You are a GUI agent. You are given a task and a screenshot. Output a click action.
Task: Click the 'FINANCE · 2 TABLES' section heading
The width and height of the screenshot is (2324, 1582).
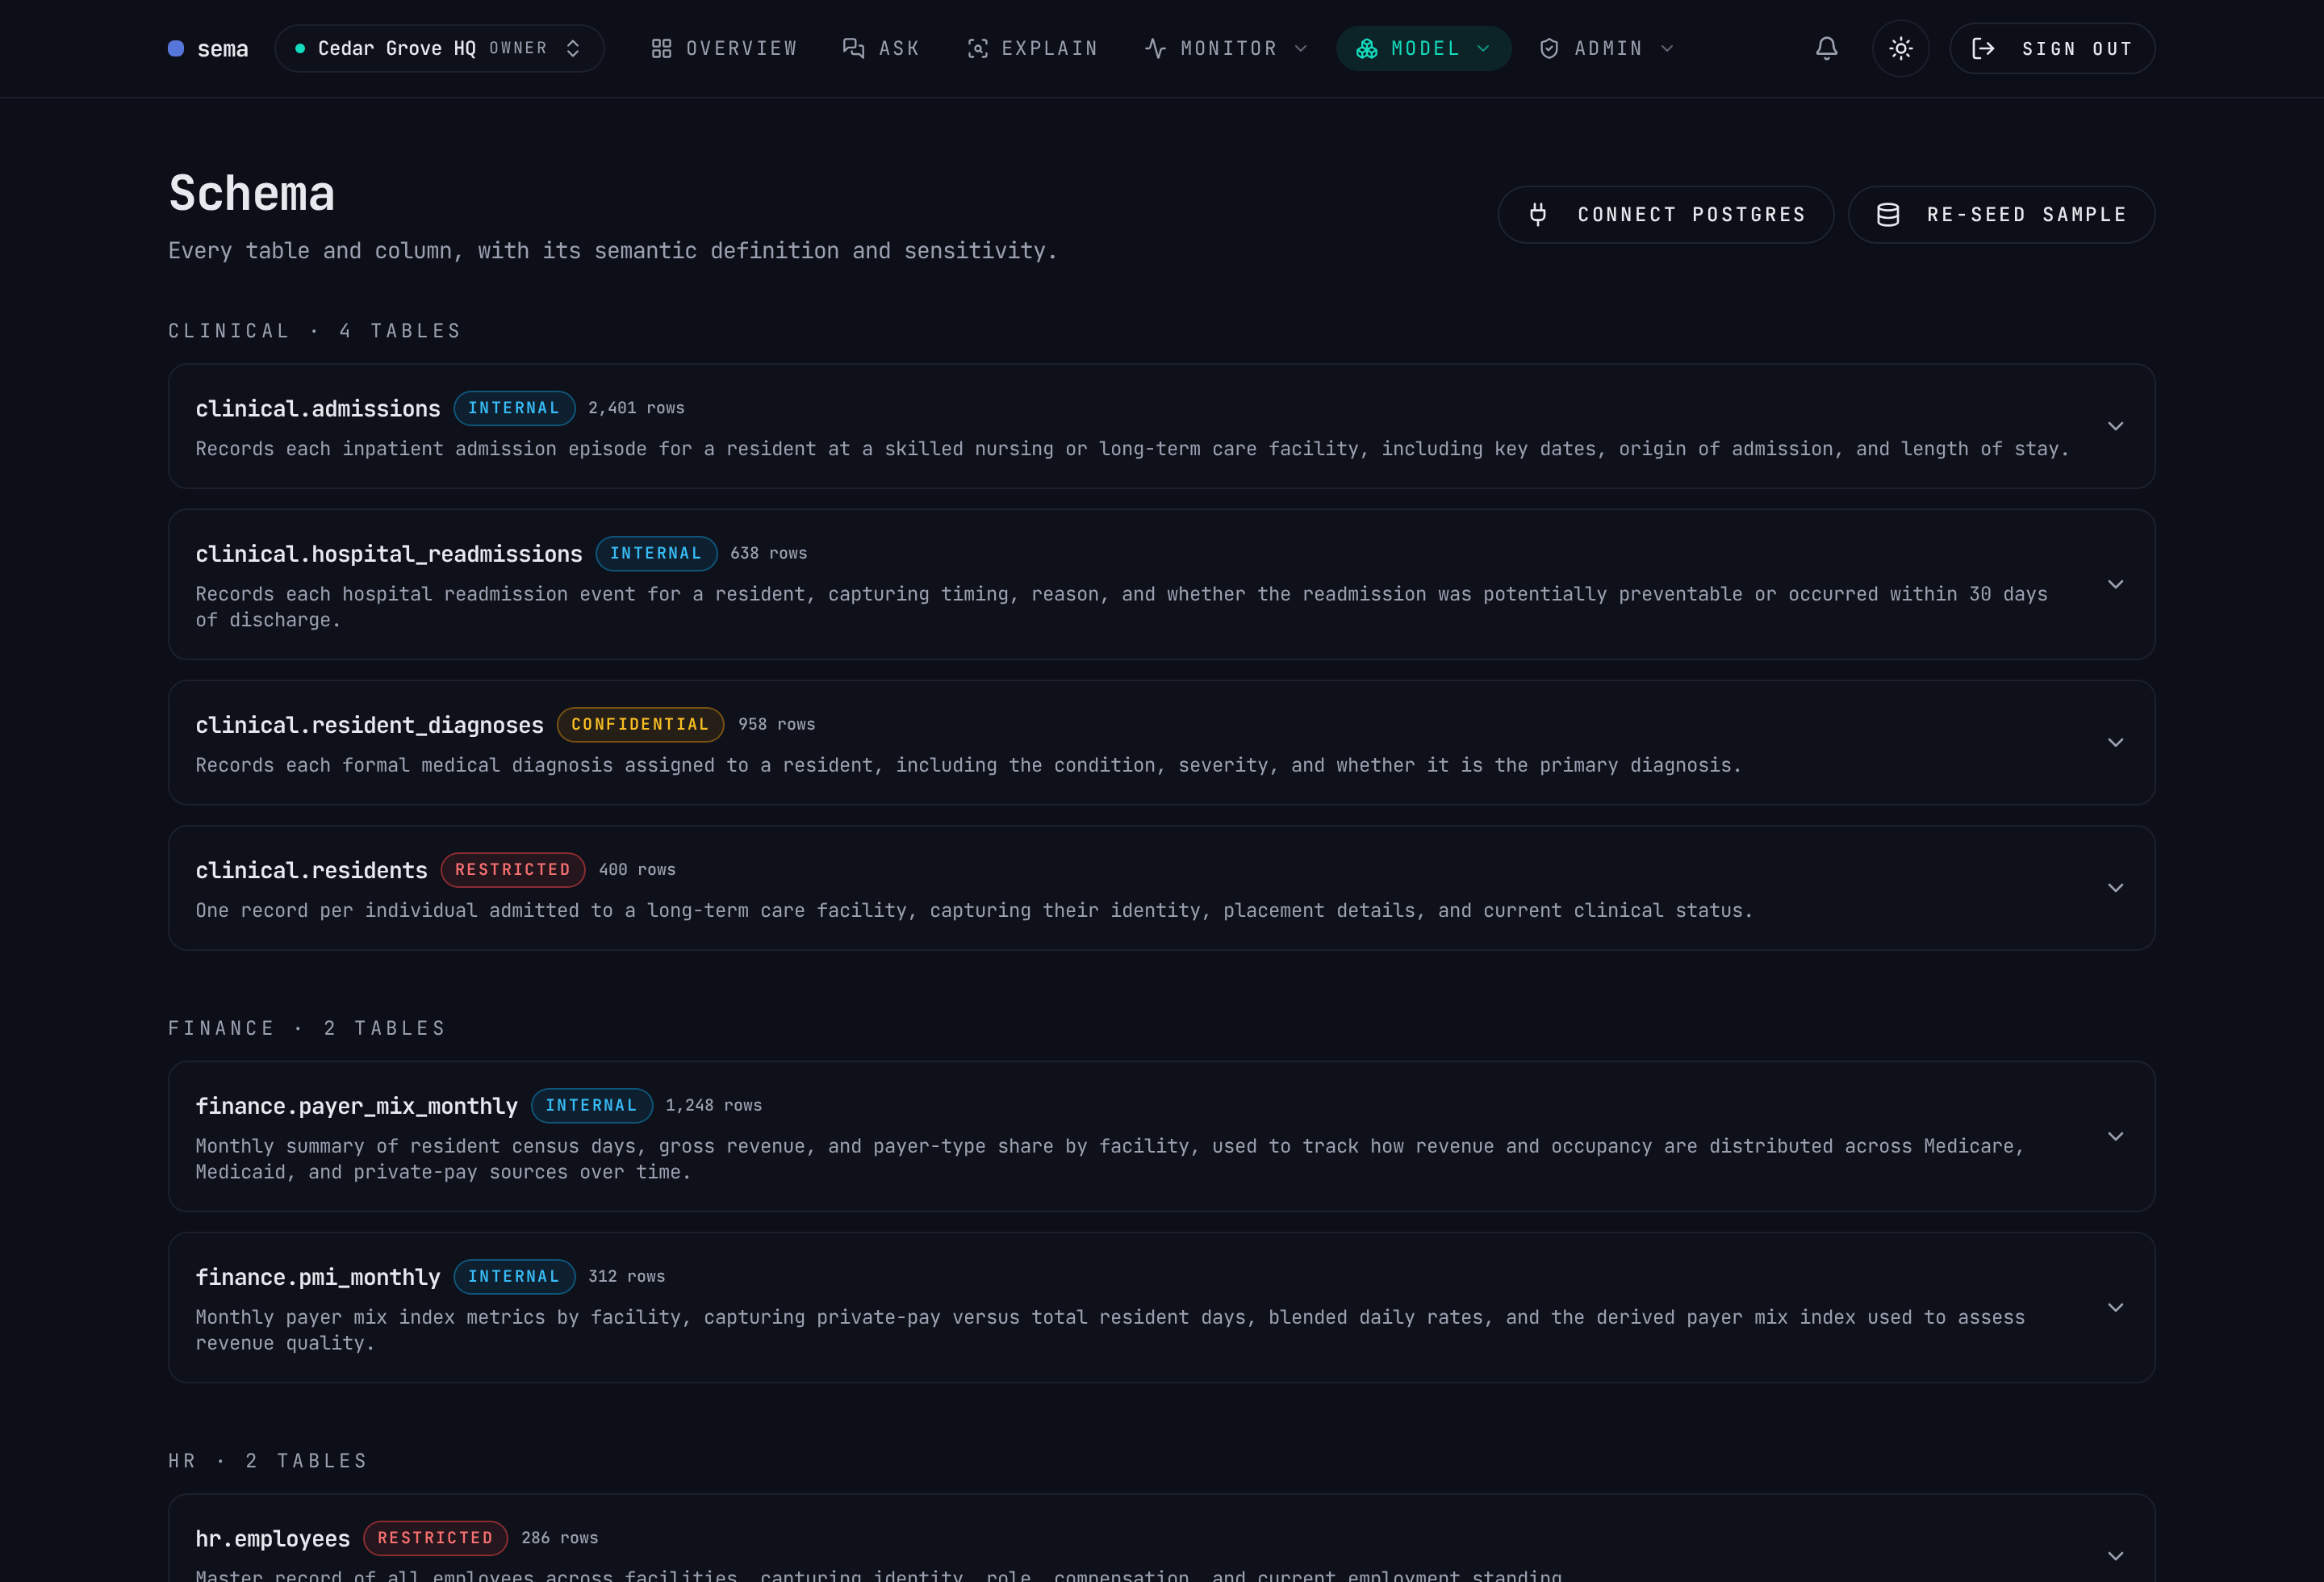point(307,1028)
